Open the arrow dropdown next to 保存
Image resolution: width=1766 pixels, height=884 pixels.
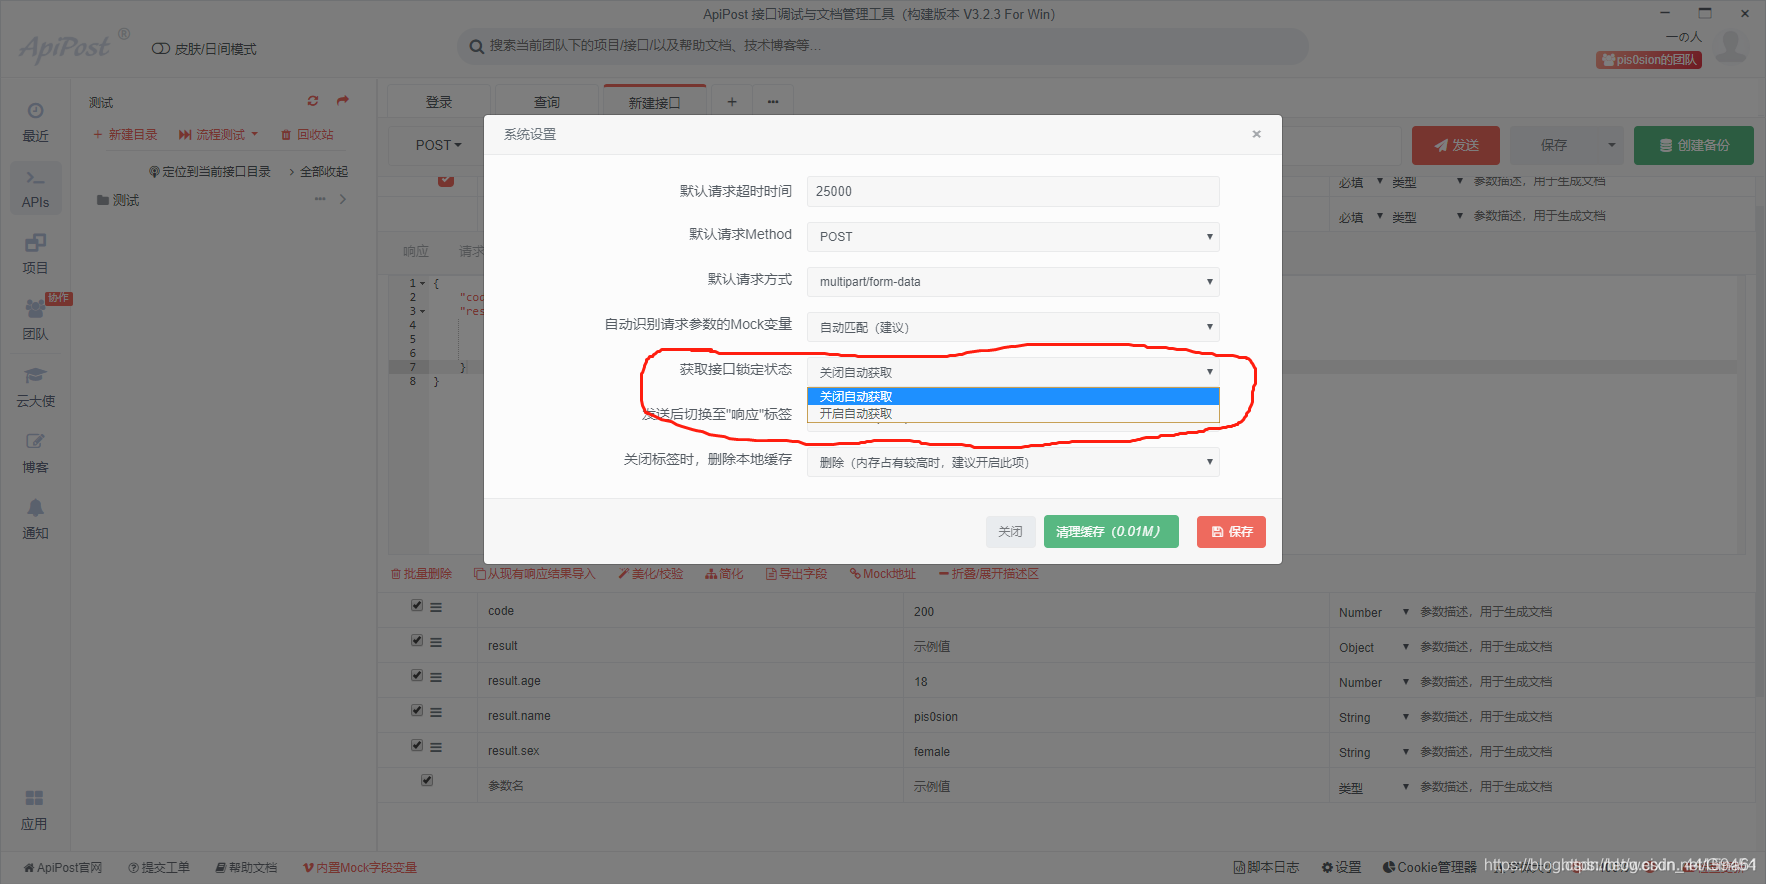[1612, 145]
